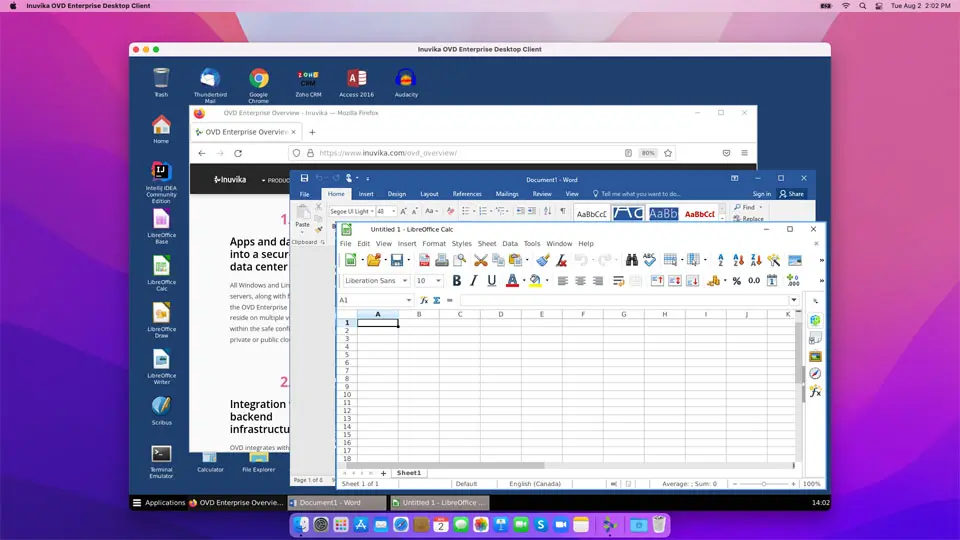Open Find & Replace binoculars icon
Viewport: 960px width, 540px height.
[x=632, y=260]
